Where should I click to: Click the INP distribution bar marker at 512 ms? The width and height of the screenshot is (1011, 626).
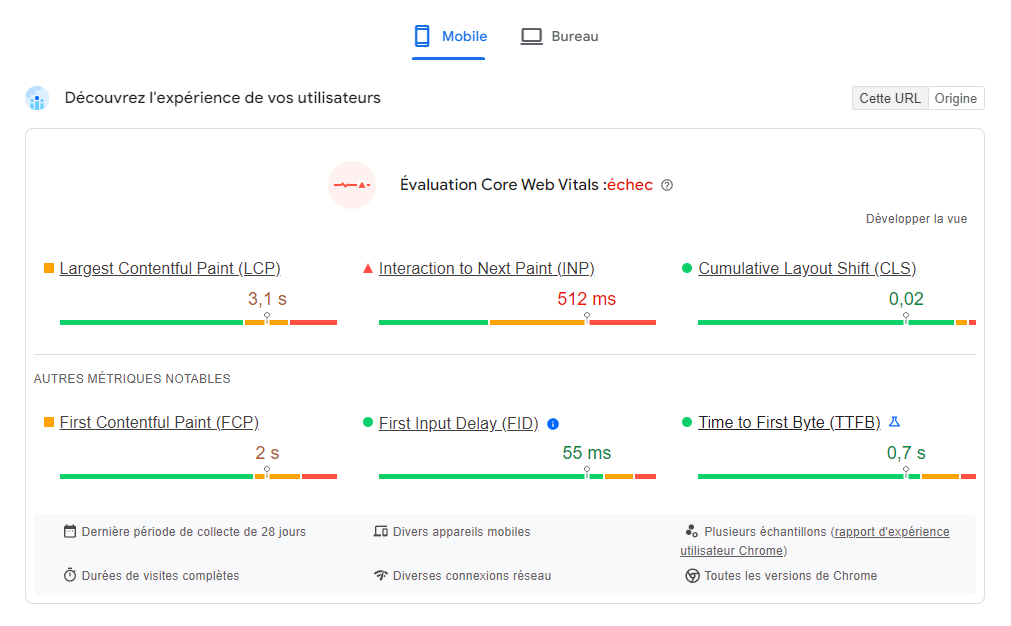point(586,317)
